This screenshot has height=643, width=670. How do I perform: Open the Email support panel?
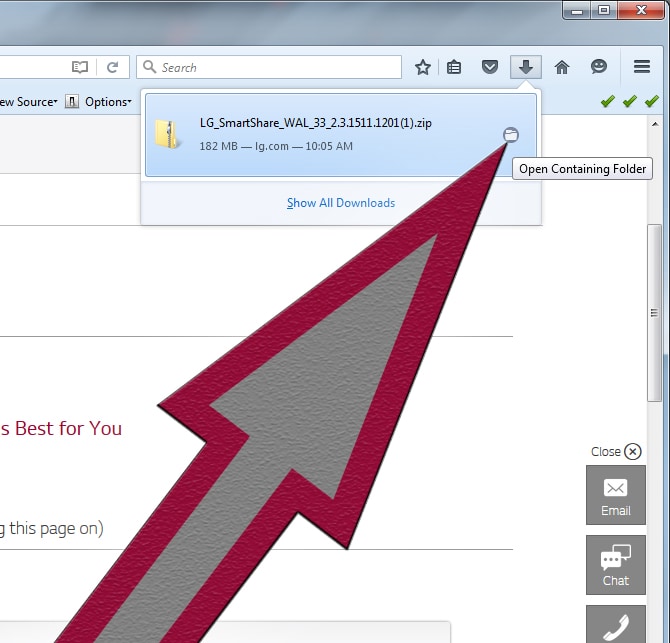coord(616,495)
